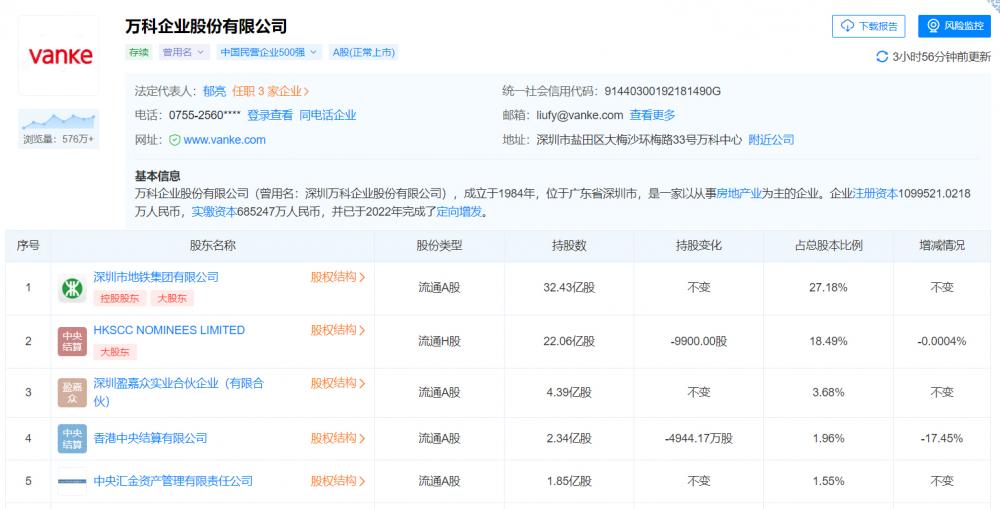
Task: Select the -17.45% change cell
Action: click(x=941, y=438)
